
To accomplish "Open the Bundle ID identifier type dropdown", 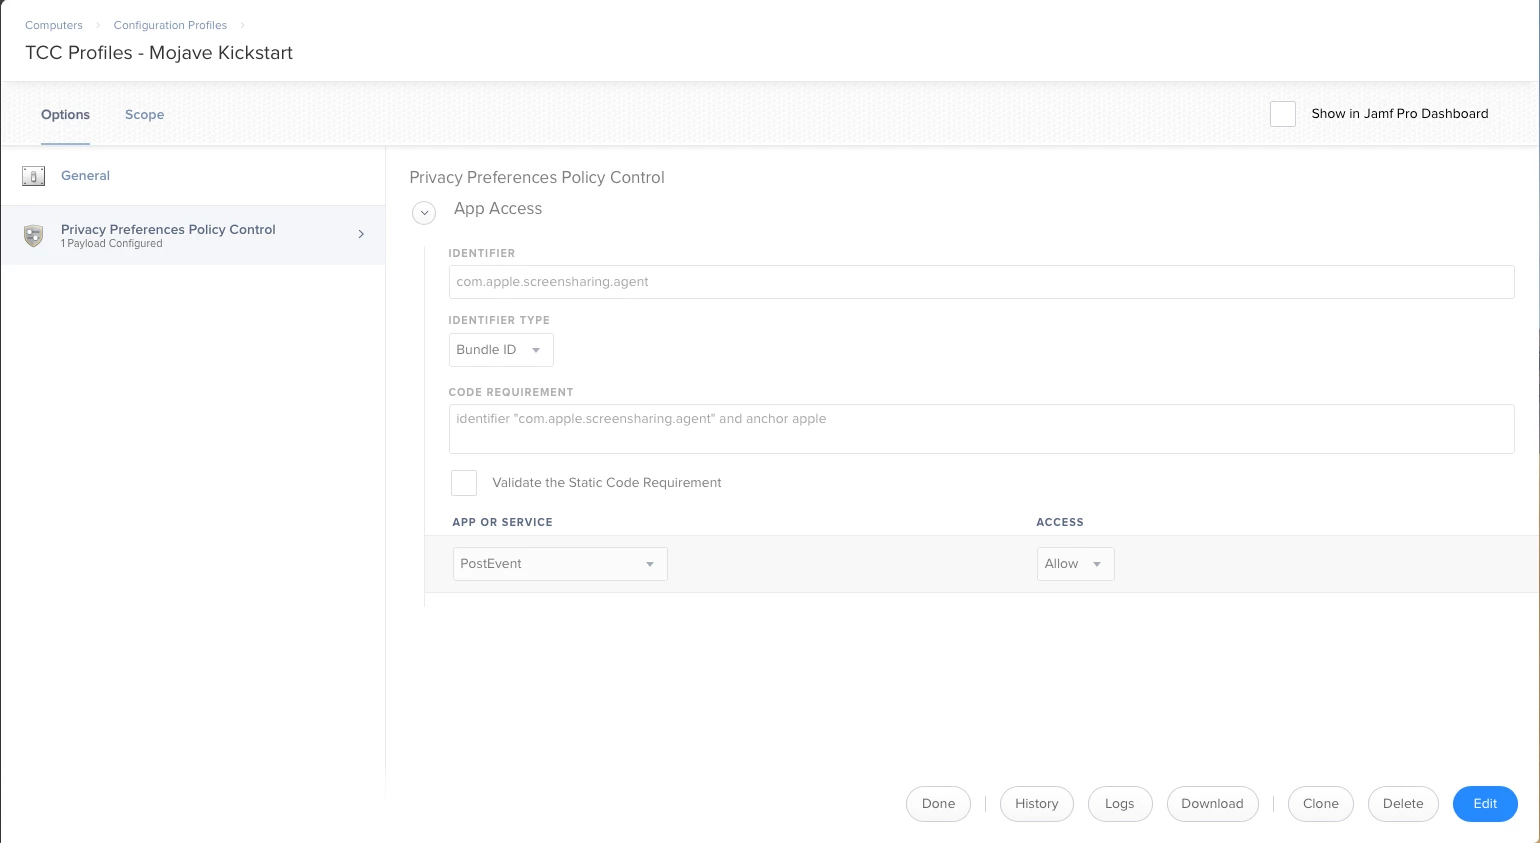I will [x=501, y=350].
